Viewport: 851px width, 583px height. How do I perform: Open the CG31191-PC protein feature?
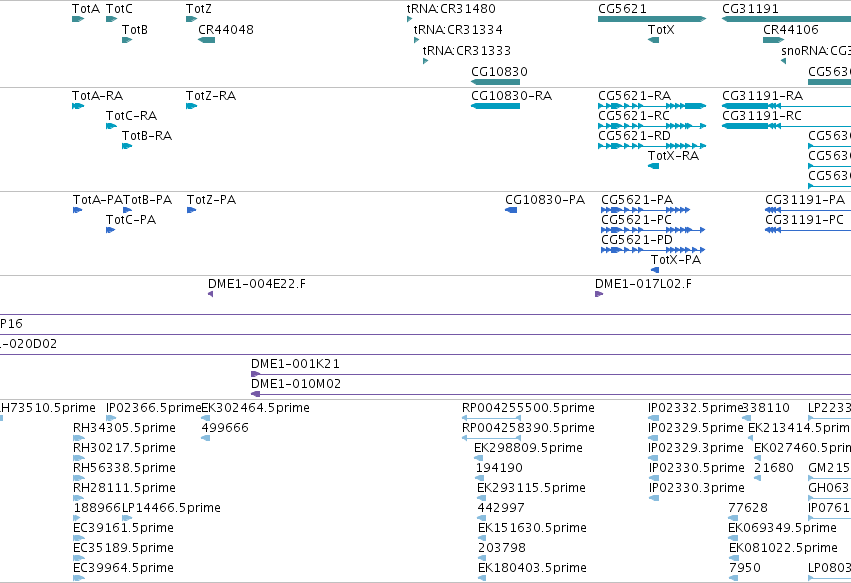pos(808,230)
